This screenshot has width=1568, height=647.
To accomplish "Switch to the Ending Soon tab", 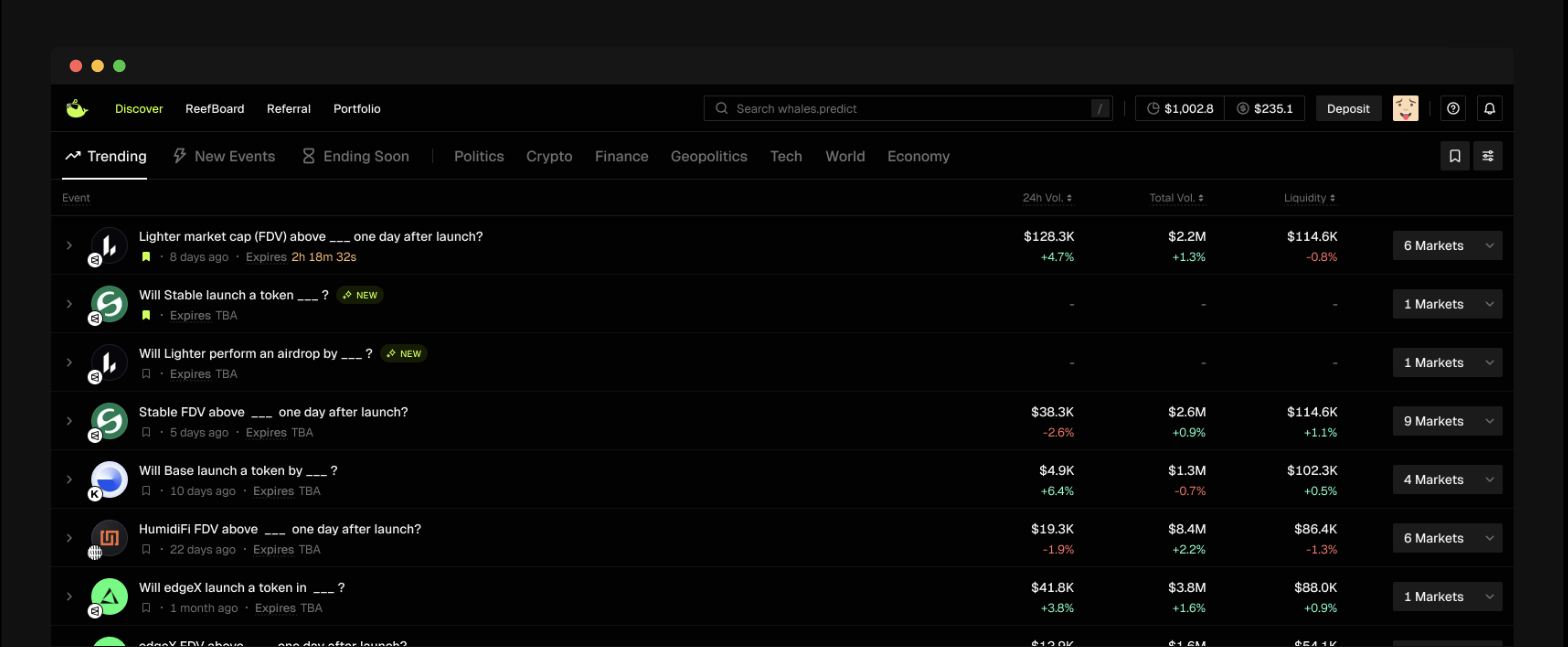I will pos(355,156).
